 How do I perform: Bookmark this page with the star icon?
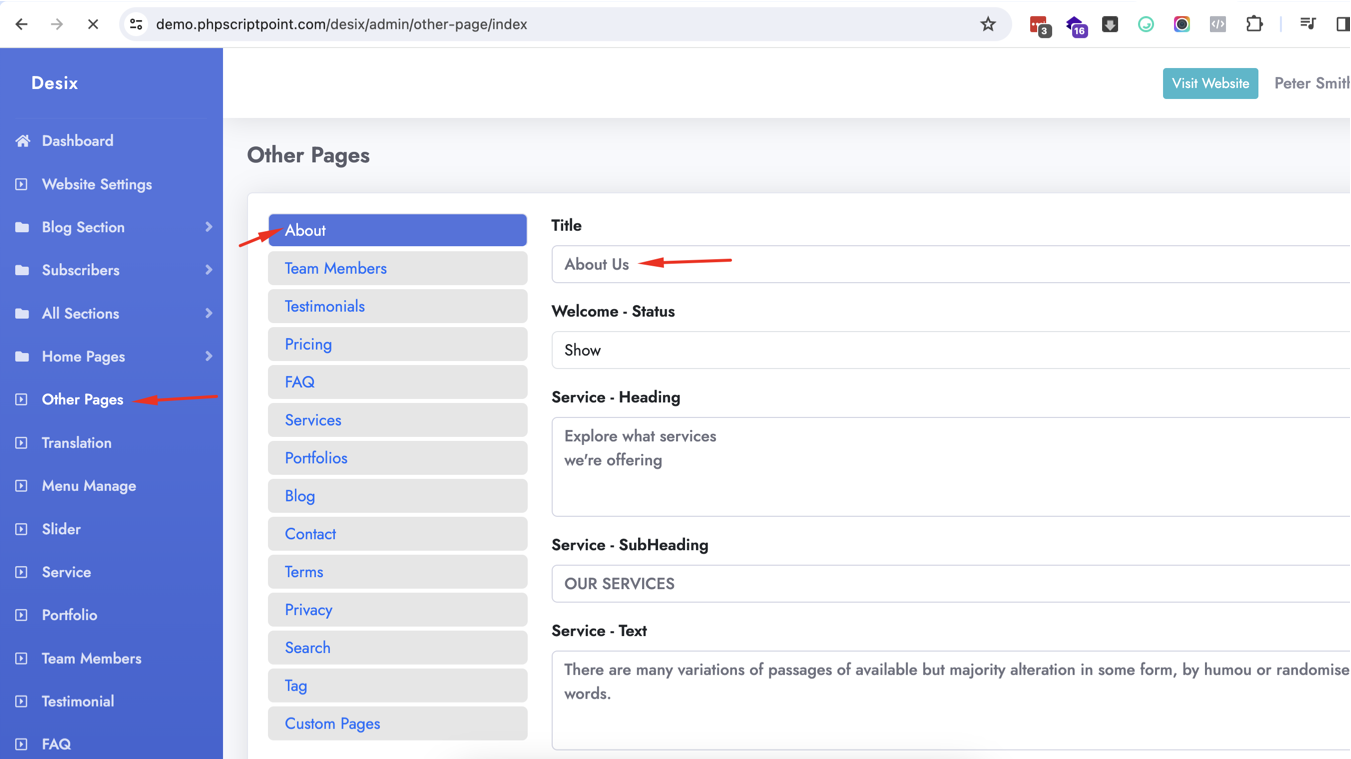click(x=988, y=24)
